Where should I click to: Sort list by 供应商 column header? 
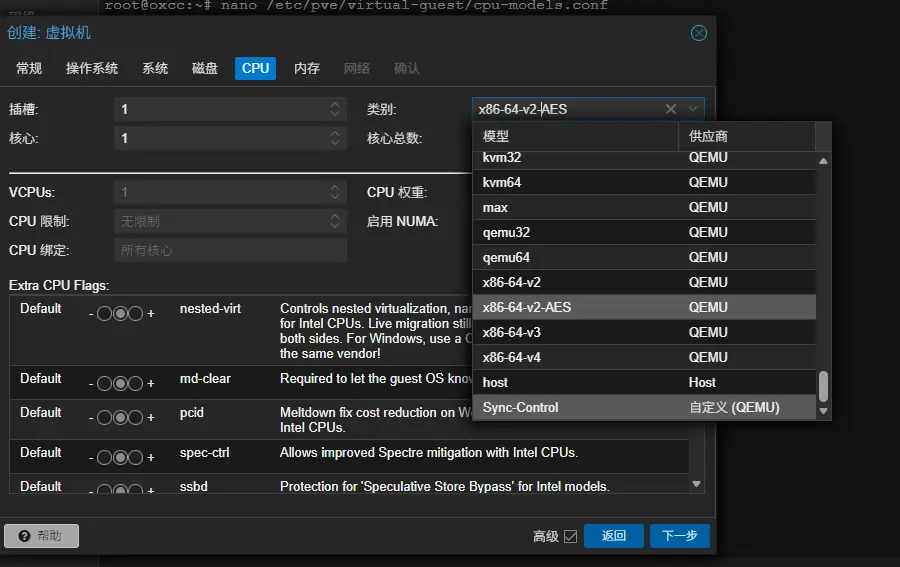747,137
